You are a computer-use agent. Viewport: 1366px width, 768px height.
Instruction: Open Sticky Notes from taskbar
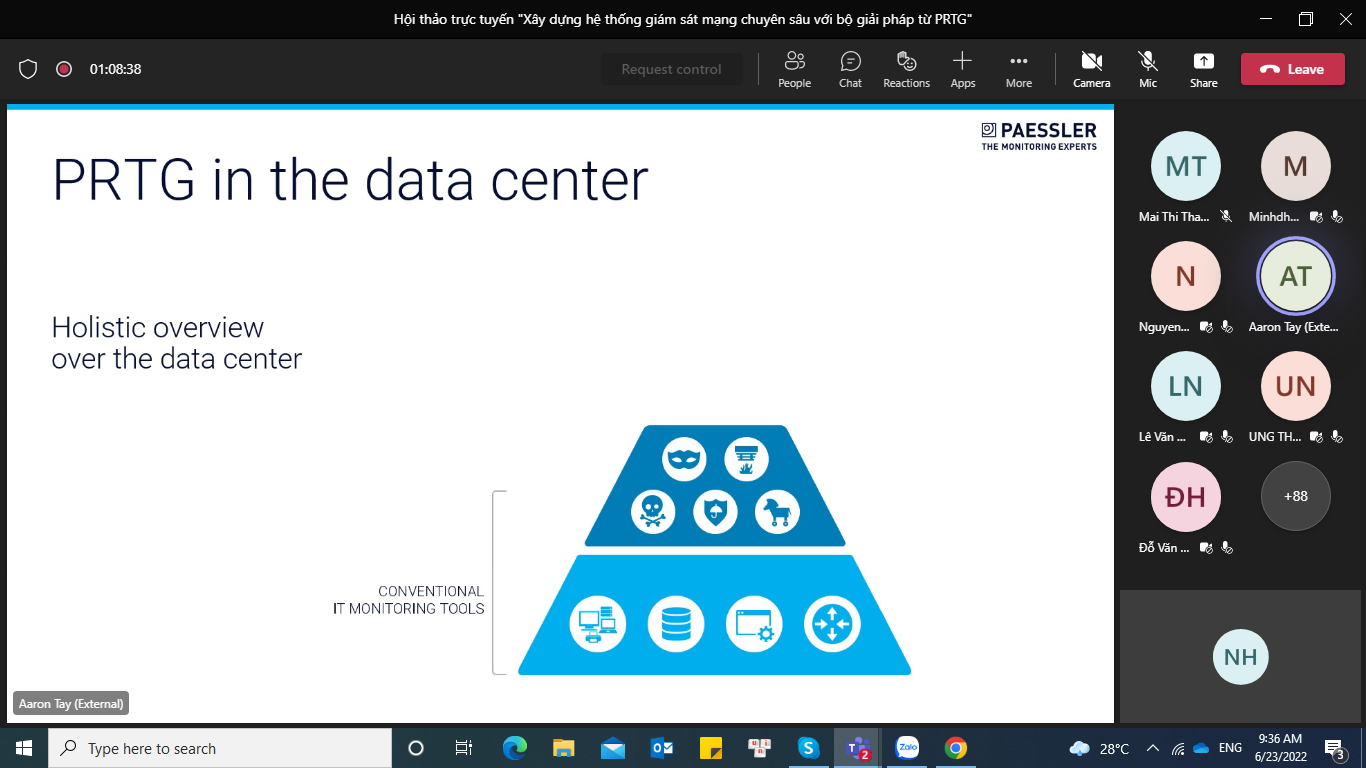[710, 748]
